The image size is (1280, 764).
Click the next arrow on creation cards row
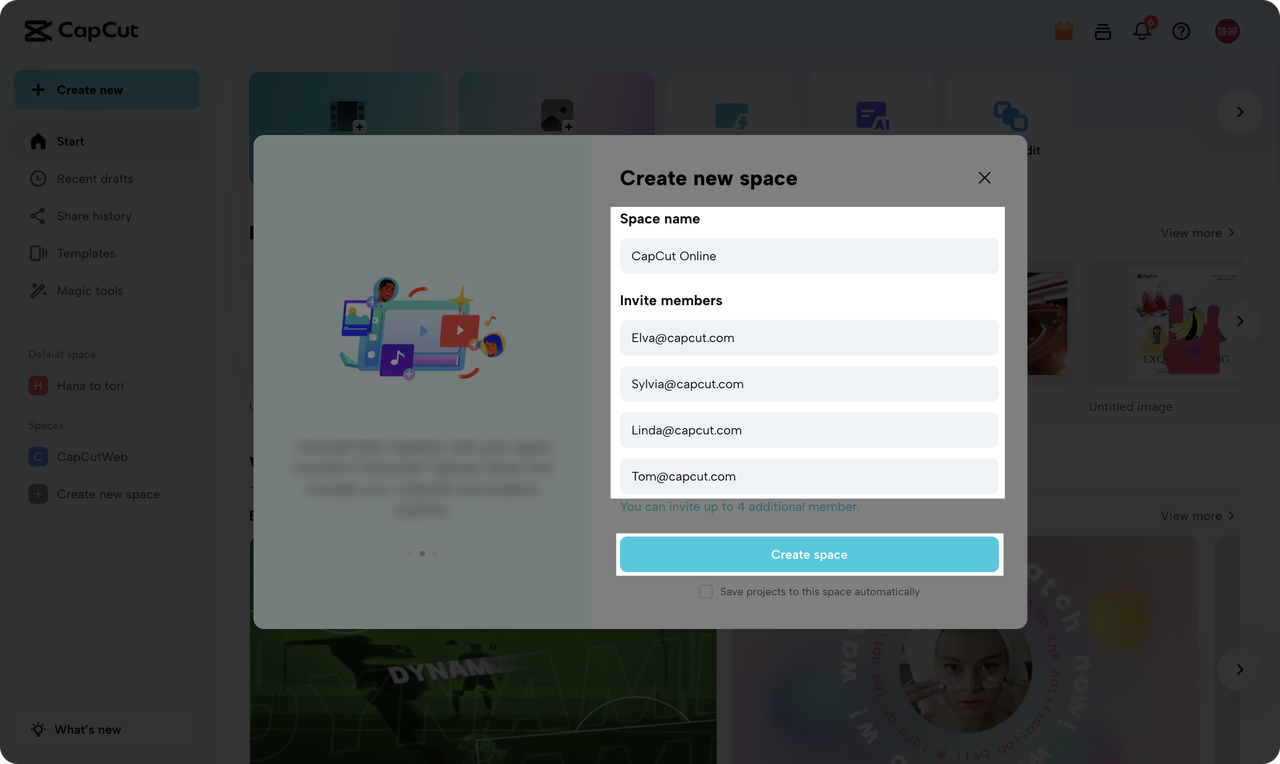(1240, 112)
